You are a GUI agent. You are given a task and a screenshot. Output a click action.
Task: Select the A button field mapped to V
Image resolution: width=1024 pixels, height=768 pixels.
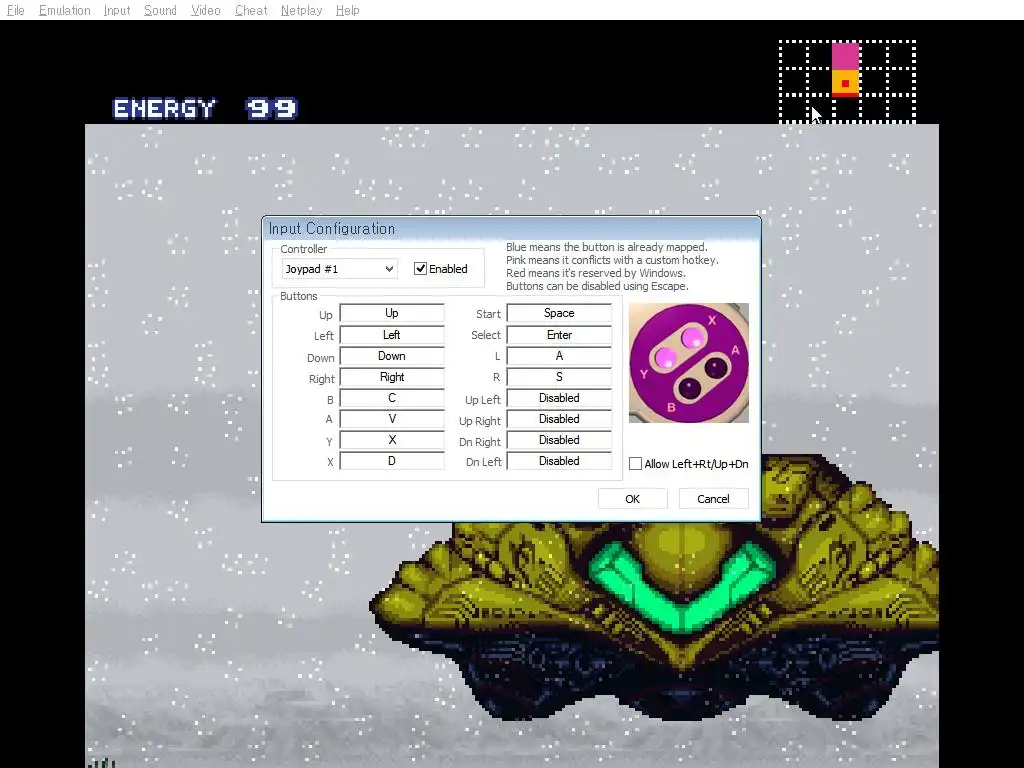pyautogui.click(x=392, y=419)
